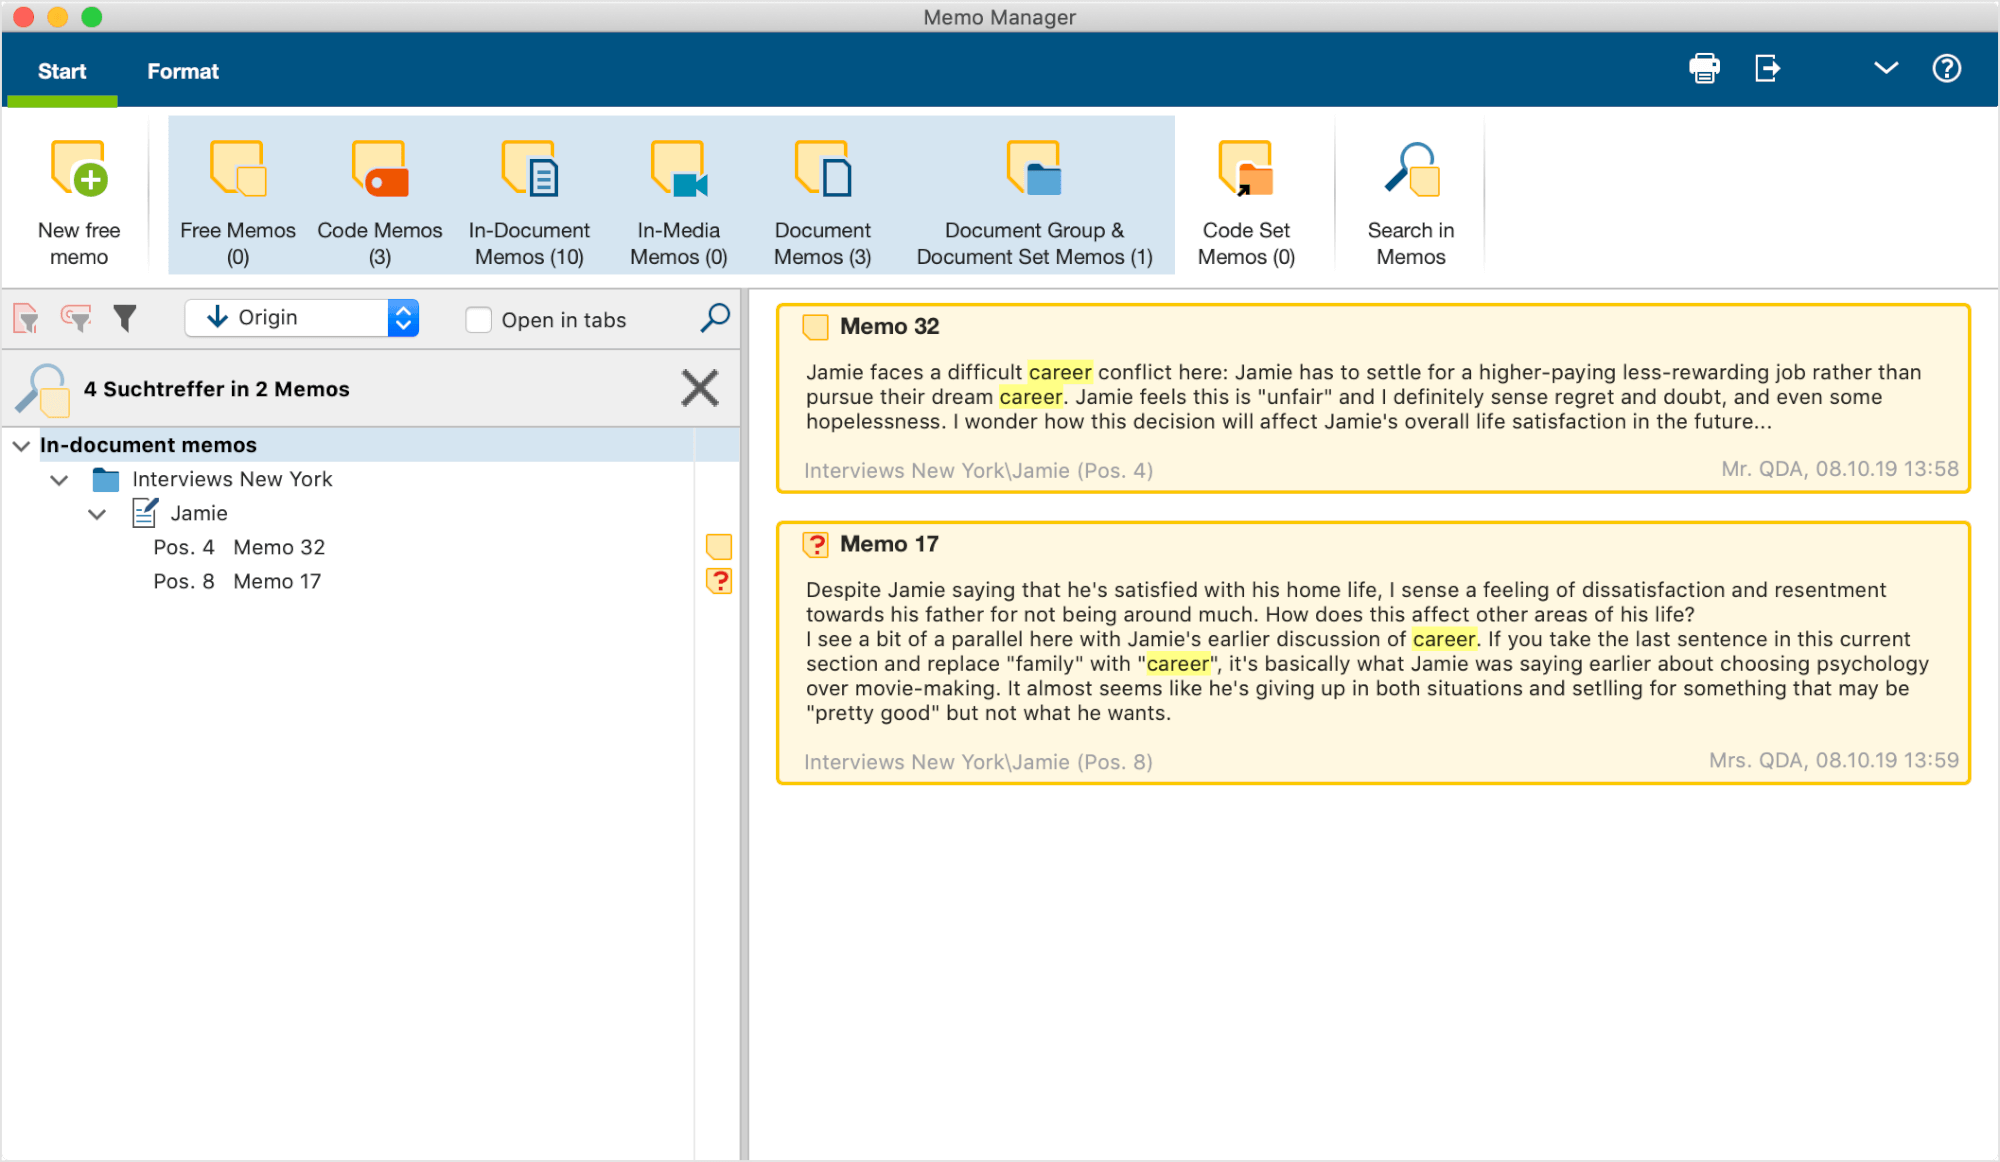Select In-document memos heading
This screenshot has height=1162, width=2000.
pyautogui.click(x=148, y=445)
